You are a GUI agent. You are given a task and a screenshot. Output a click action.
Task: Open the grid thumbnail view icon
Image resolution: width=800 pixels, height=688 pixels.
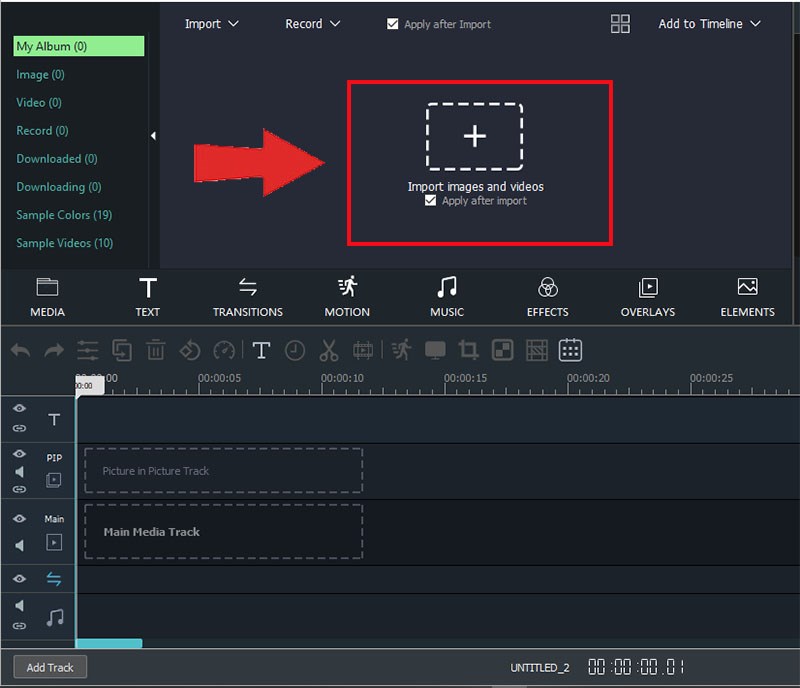coord(620,24)
